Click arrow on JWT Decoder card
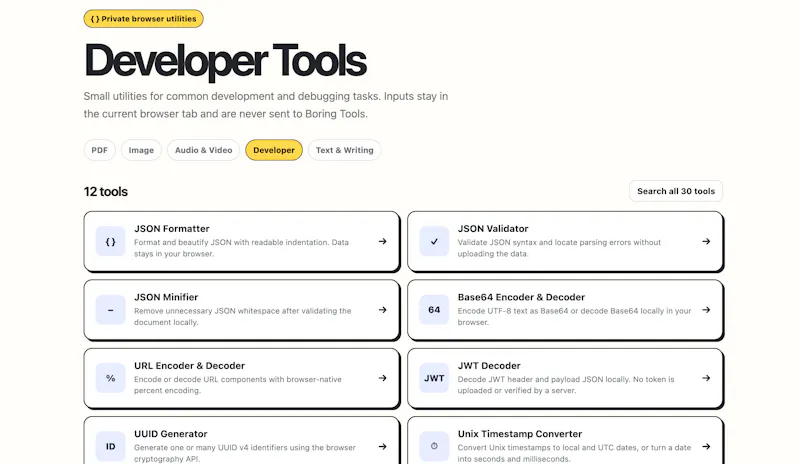The height and width of the screenshot is (464, 800). [706, 378]
